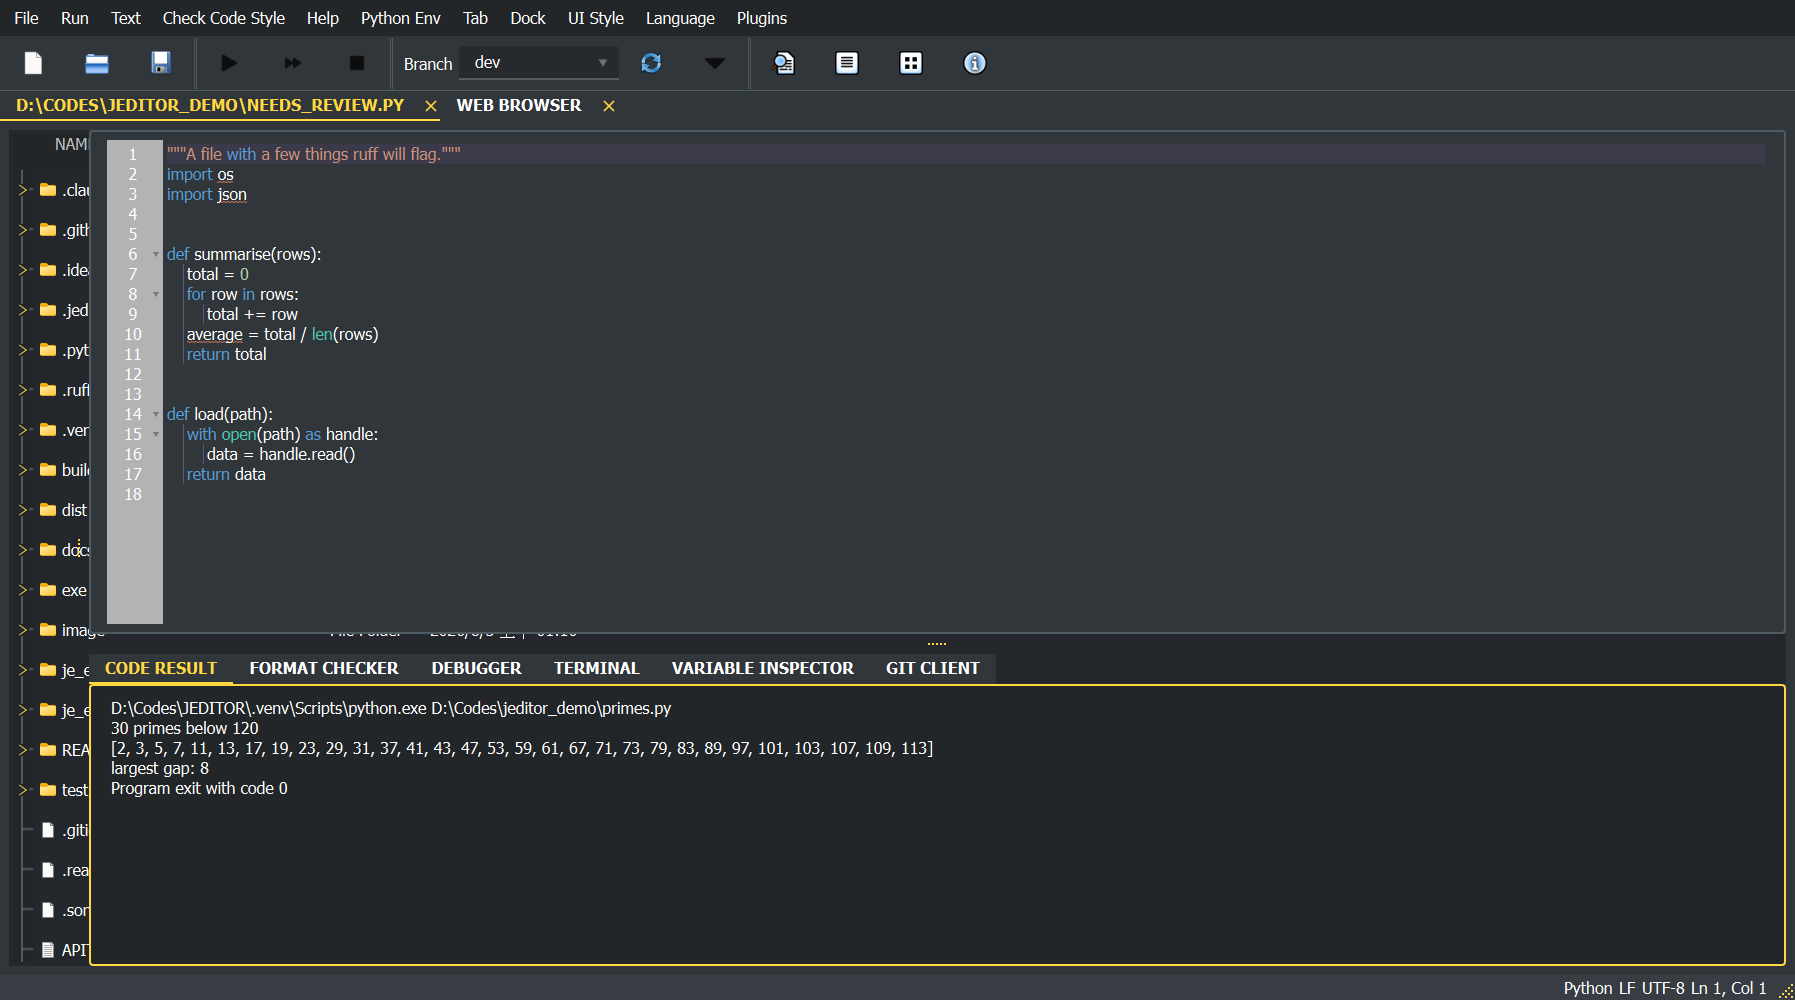The image size is (1795, 1000).
Task: Click 'largest gap: 8' output line
Action: pos(160,768)
